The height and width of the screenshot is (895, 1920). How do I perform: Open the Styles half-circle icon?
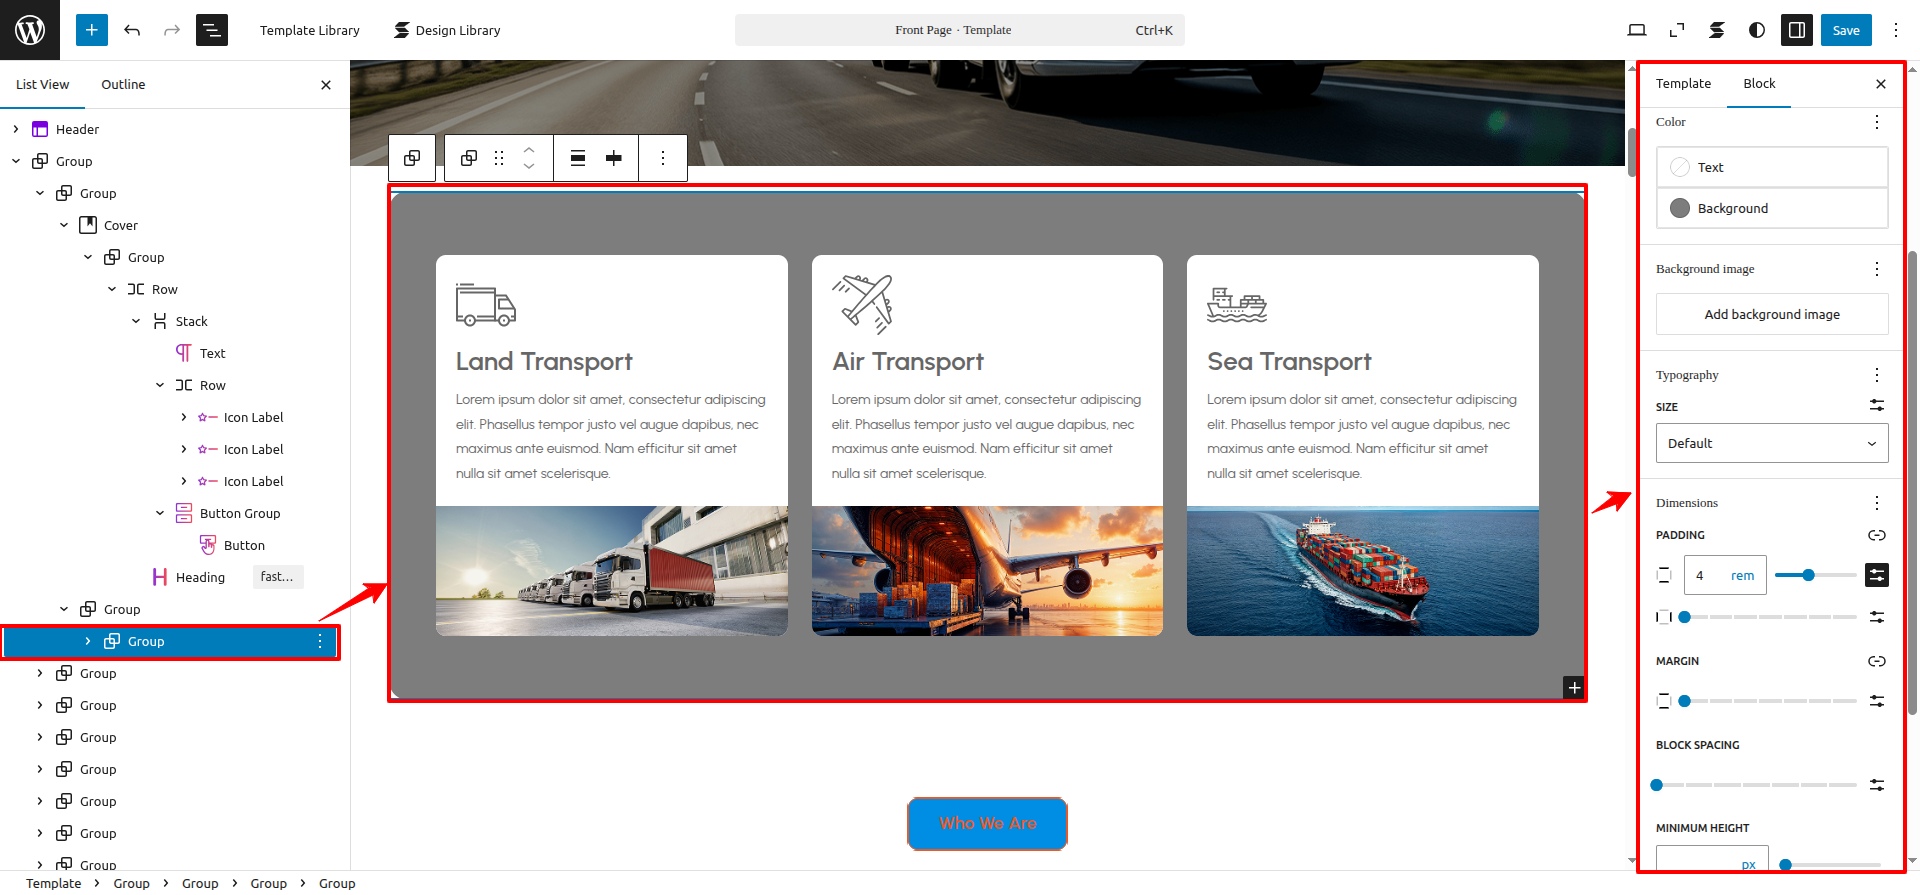tap(1757, 30)
